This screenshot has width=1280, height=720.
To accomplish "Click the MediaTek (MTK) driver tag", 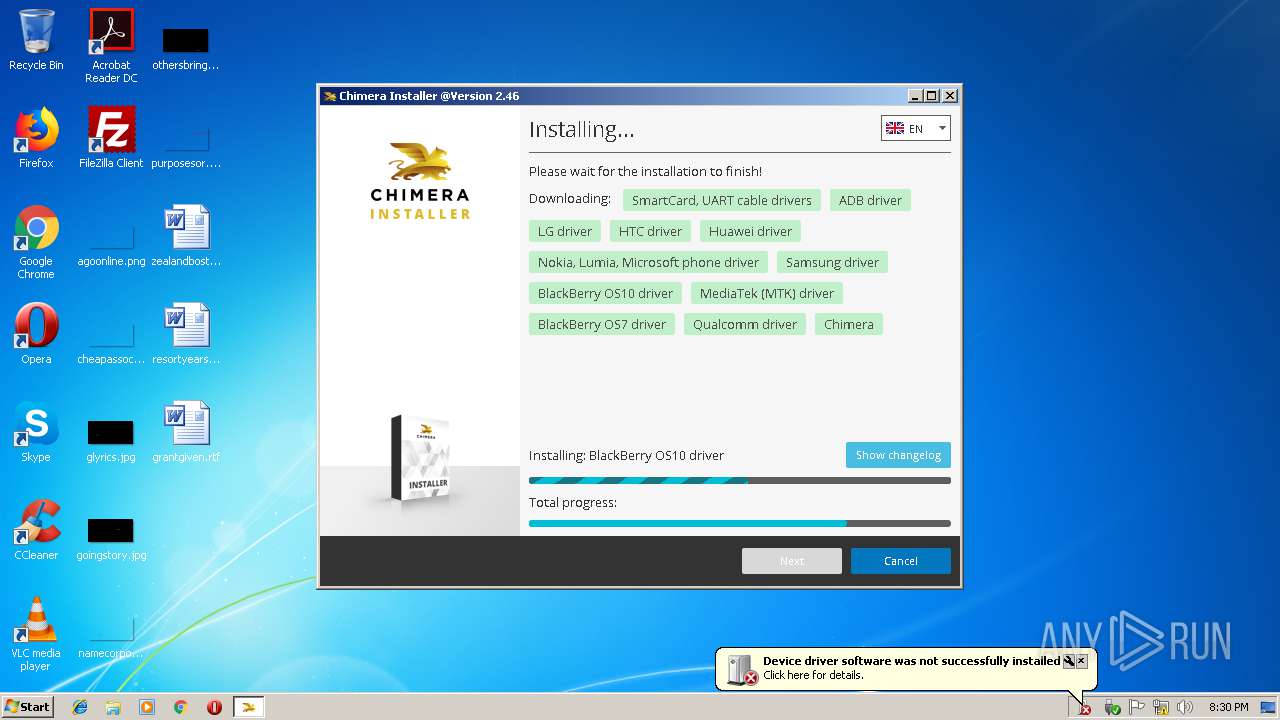I will click(767, 293).
